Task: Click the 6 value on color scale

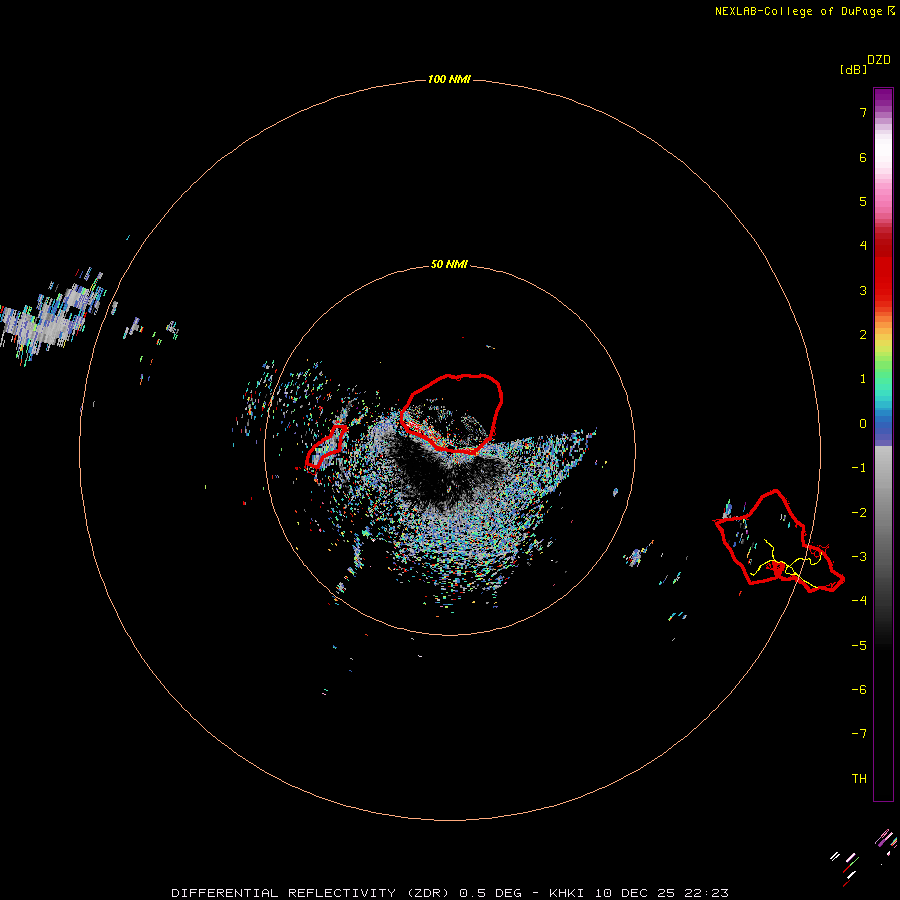Action: [x=863, y=157]
